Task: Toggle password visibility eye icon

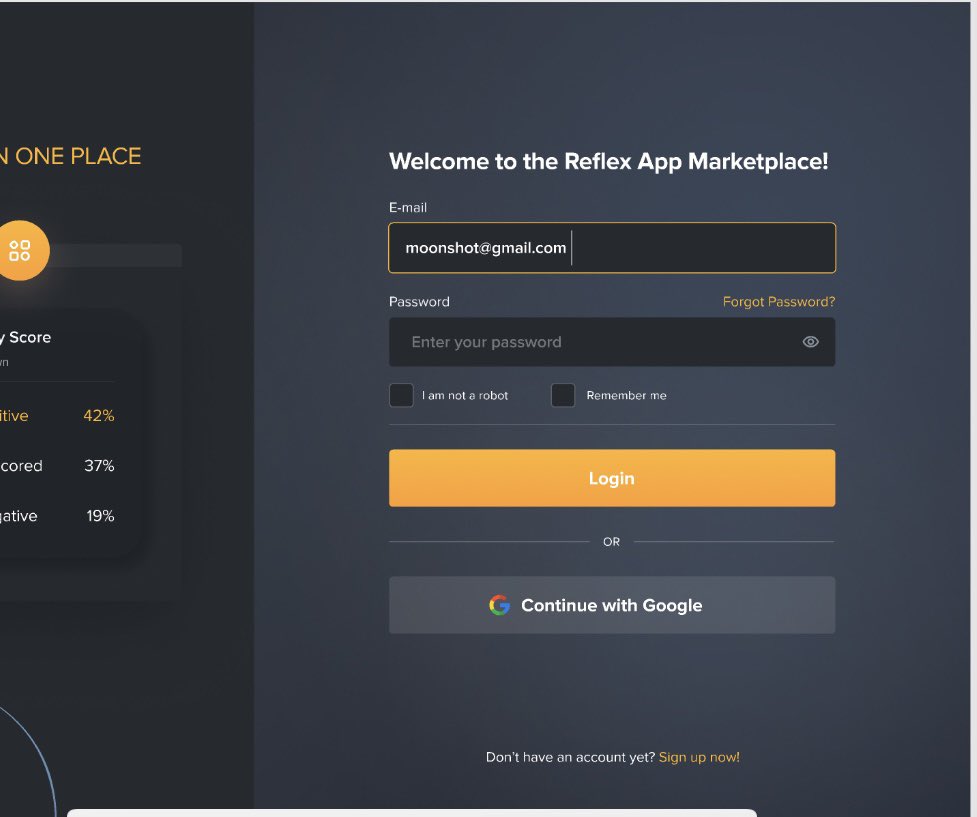Action: point(810,342)
